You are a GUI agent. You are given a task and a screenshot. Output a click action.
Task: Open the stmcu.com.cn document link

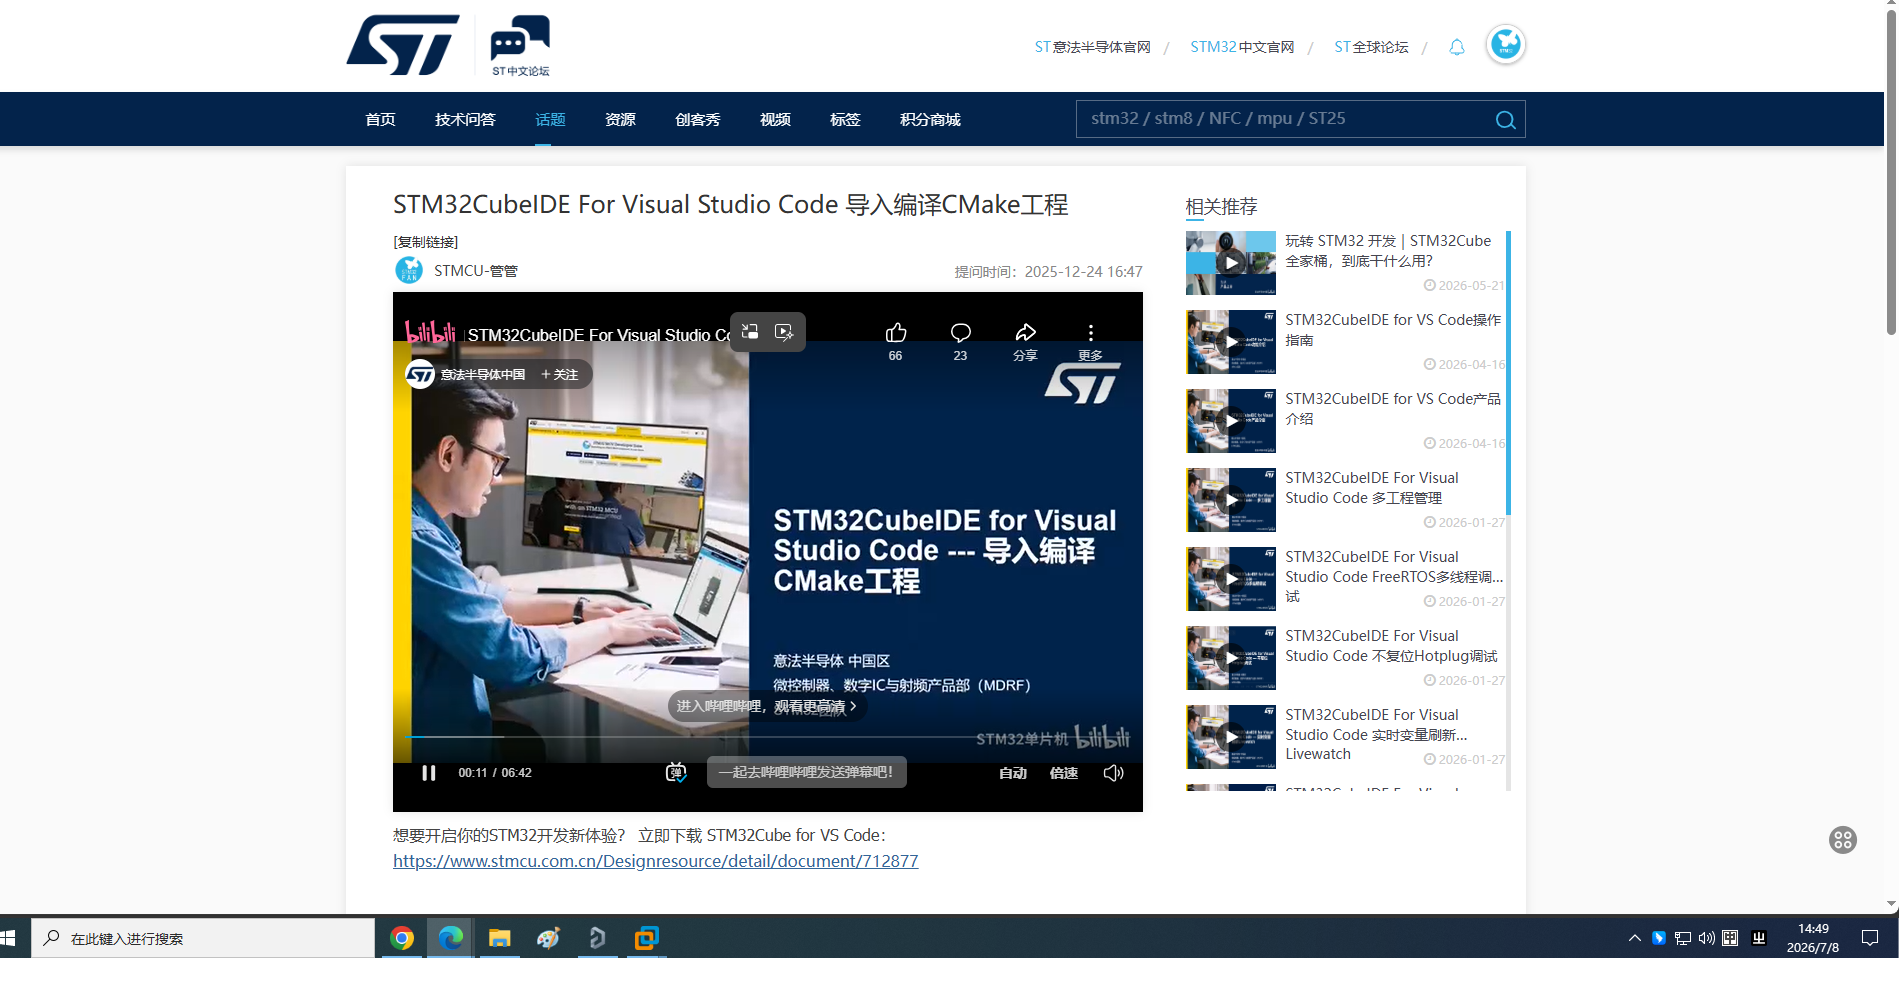click(x=655, y=861)
